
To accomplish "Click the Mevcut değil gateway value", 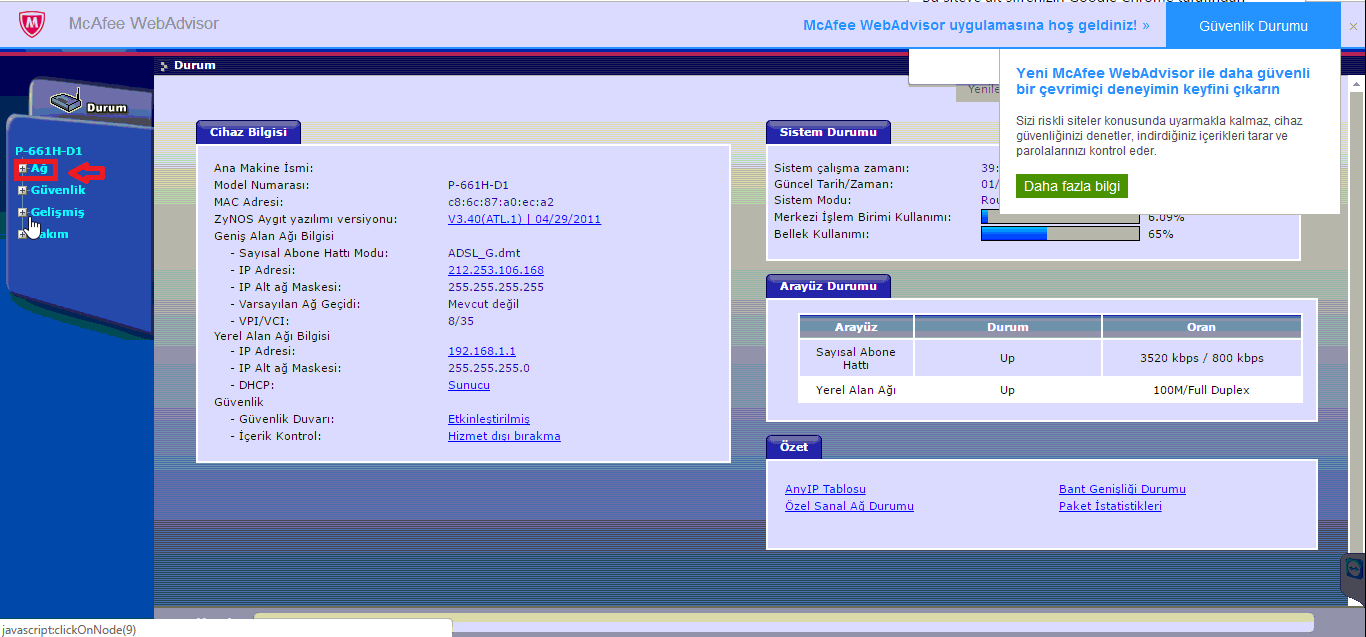I will [x=483, y=304].
